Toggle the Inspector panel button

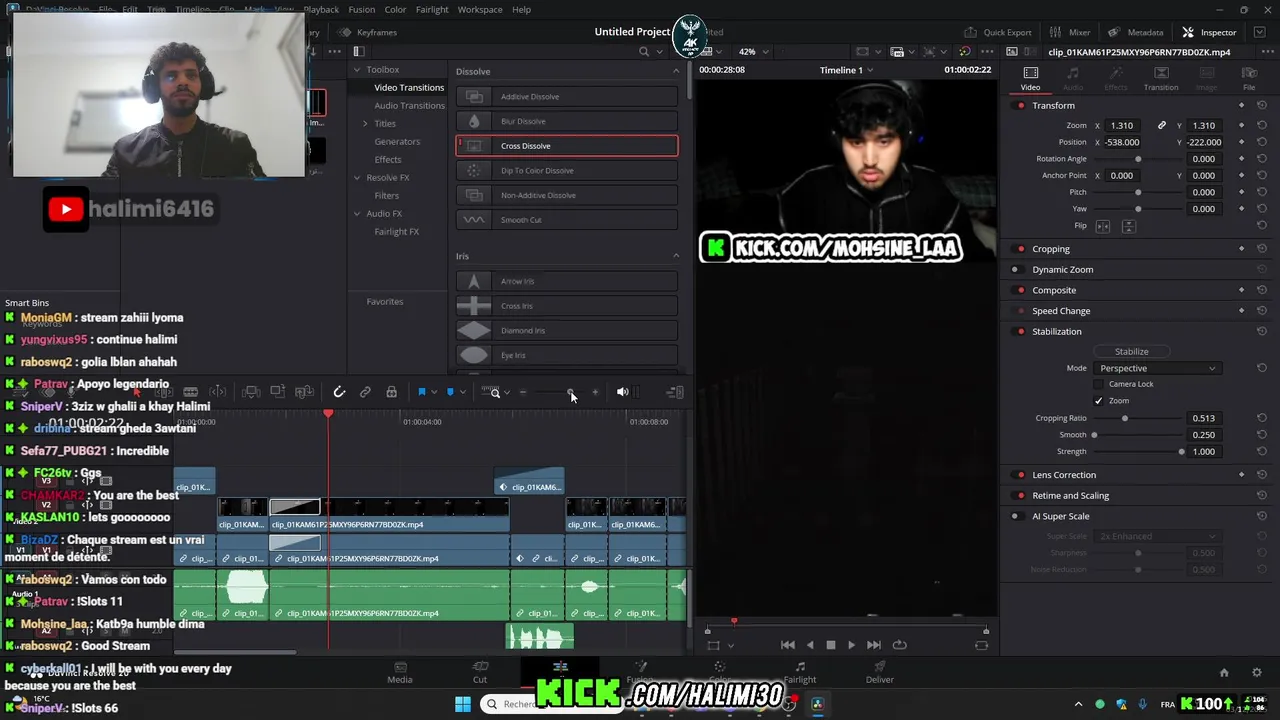[1209, 32]
